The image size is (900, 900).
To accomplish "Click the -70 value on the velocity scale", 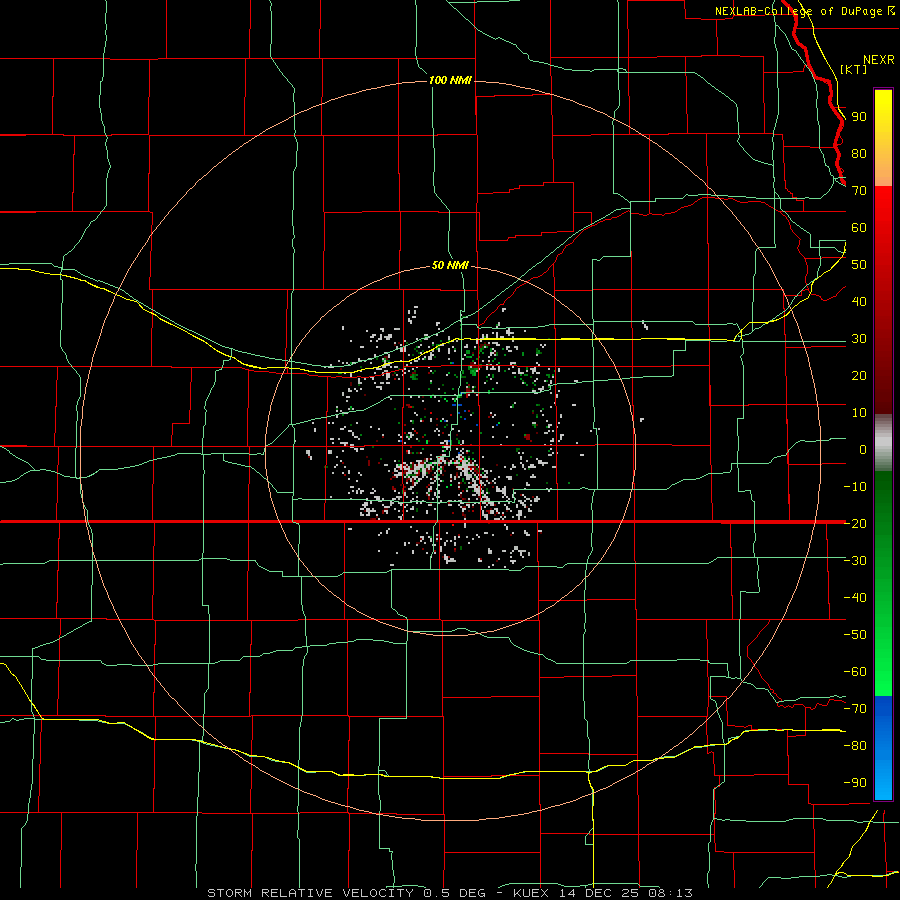I will pyautogui.click(x=855, y=708).
